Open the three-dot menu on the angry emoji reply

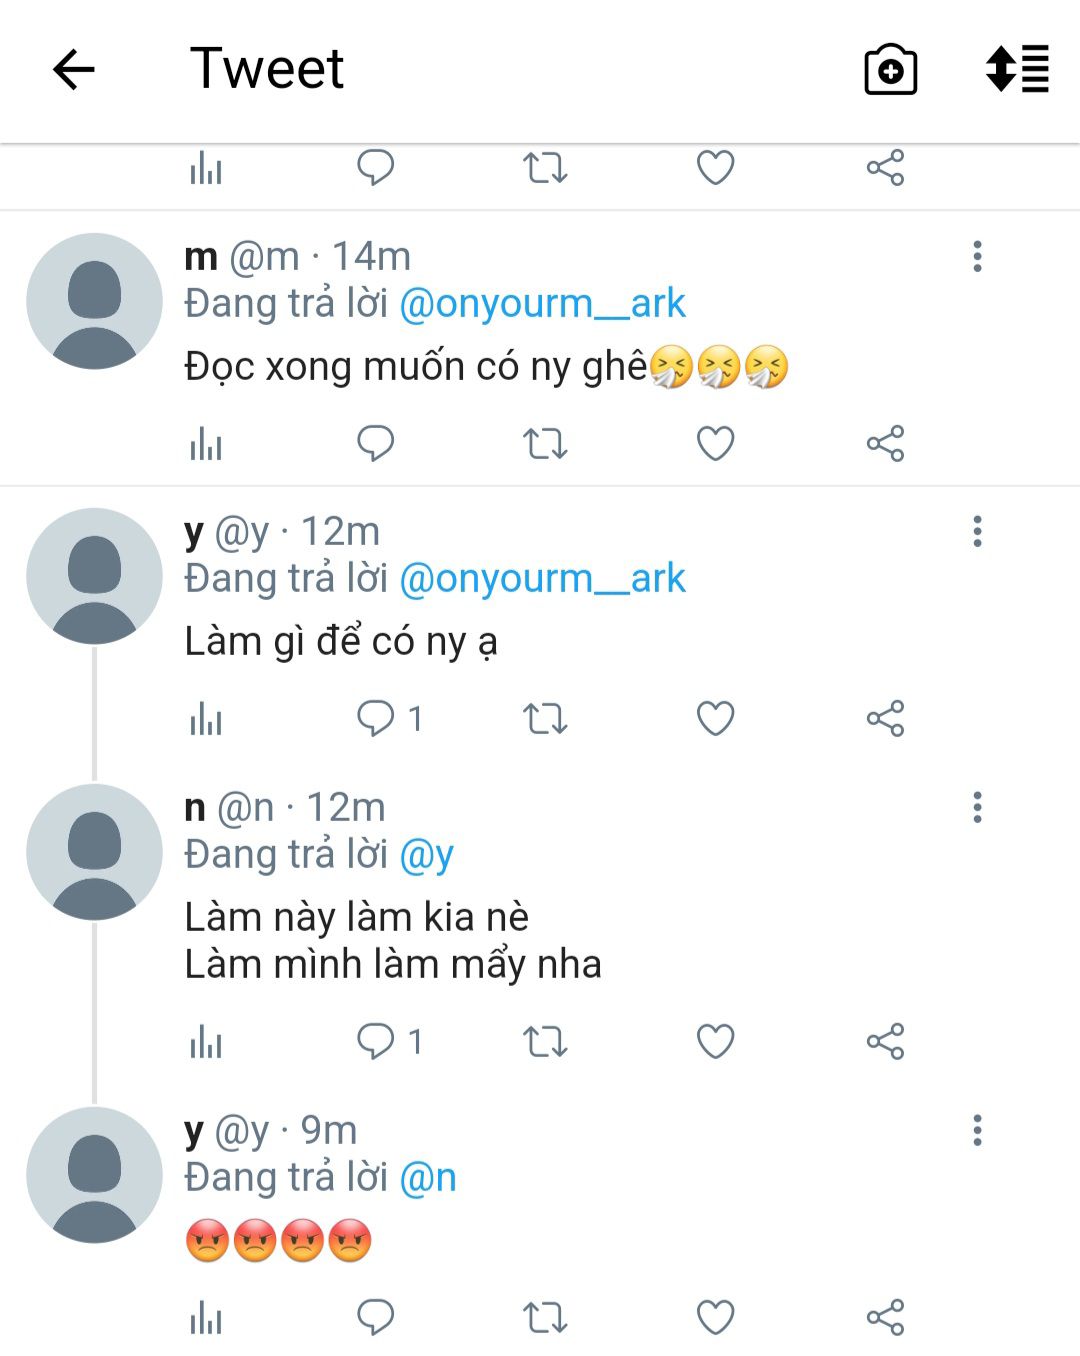click(x=977, y=1131)
